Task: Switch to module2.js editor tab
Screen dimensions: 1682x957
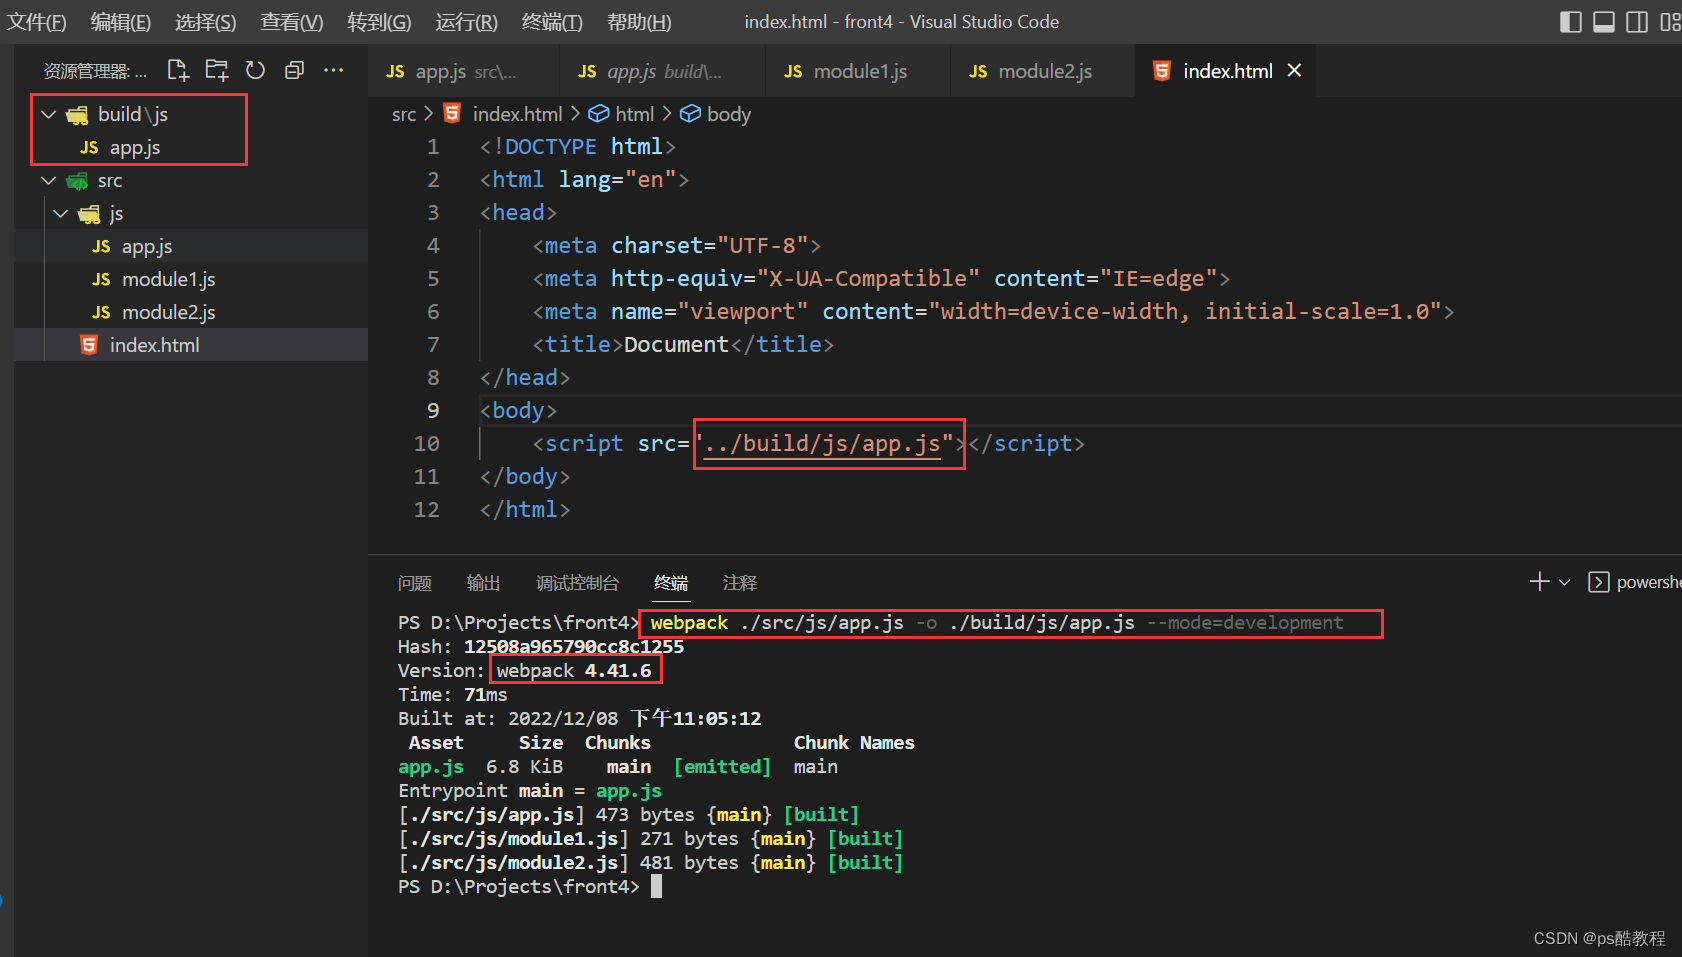Action: (1043, 71)
